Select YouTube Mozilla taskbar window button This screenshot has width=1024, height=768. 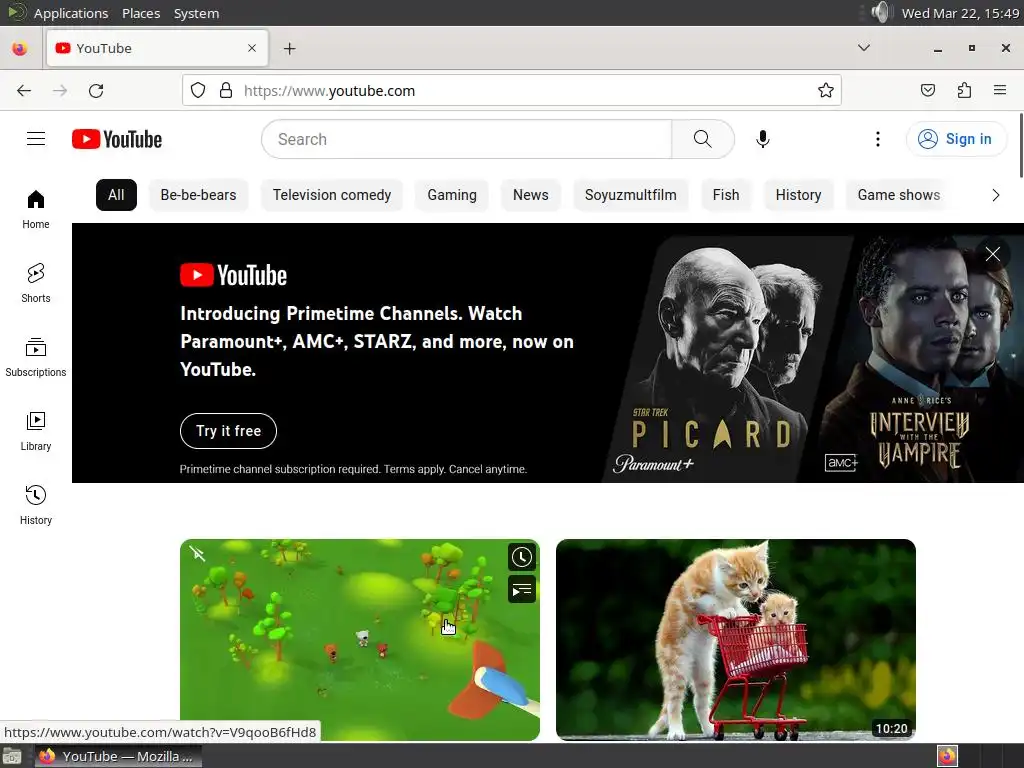[118, 756]
